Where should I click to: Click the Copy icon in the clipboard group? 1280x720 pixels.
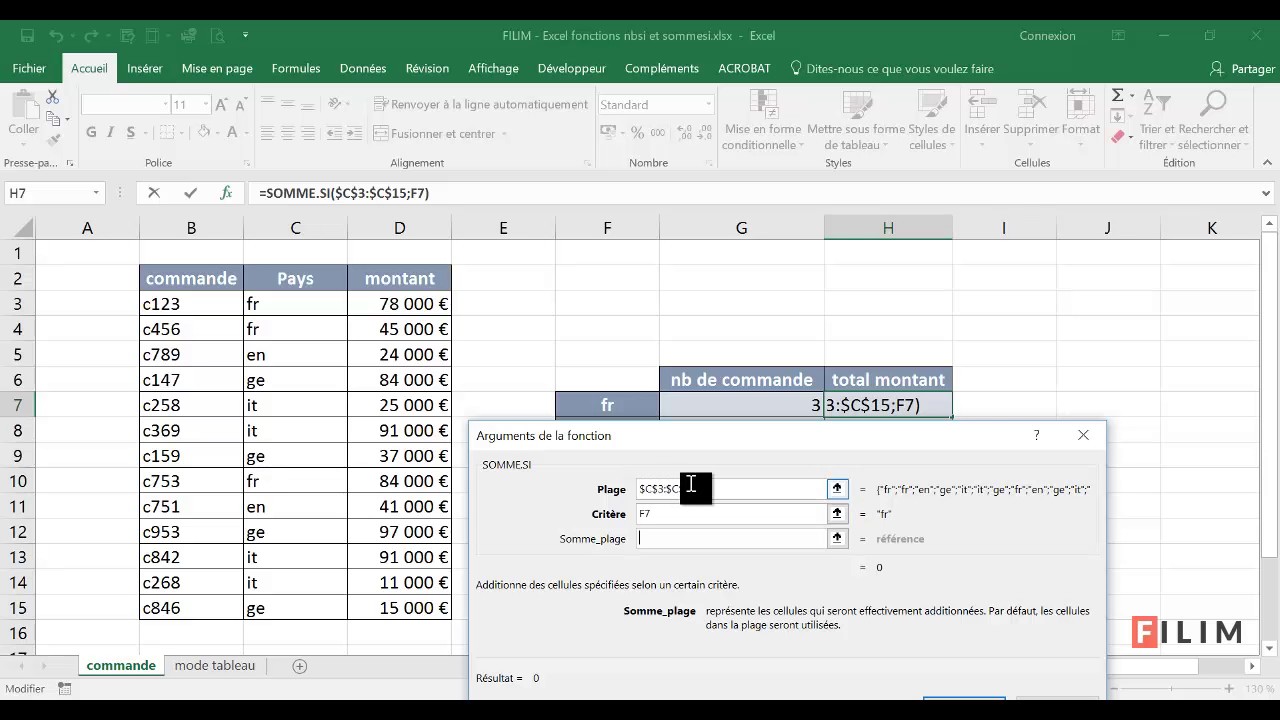[x=53, y=119]
